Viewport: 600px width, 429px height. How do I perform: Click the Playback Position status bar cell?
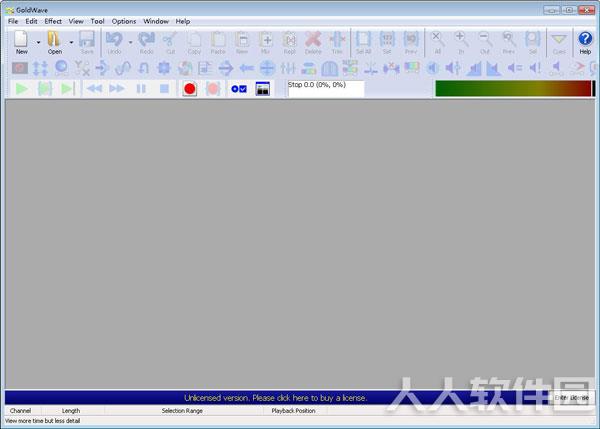293,411
